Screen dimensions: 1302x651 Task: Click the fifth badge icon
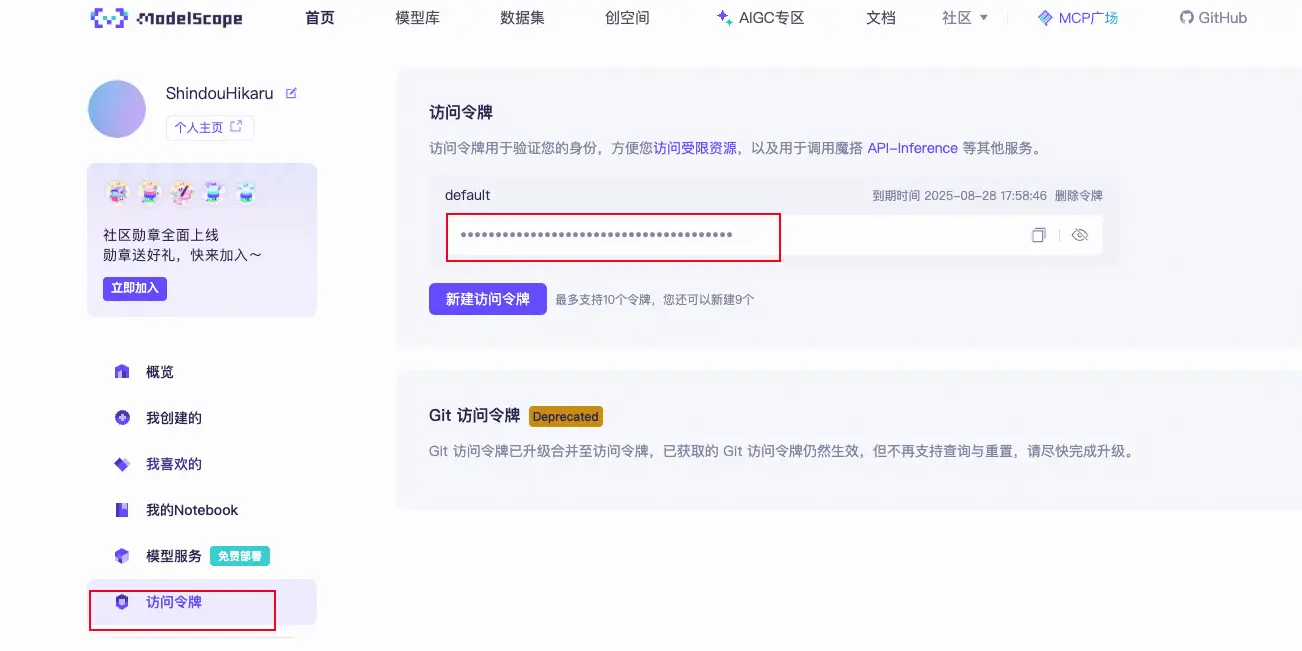[x=246, y=192]
